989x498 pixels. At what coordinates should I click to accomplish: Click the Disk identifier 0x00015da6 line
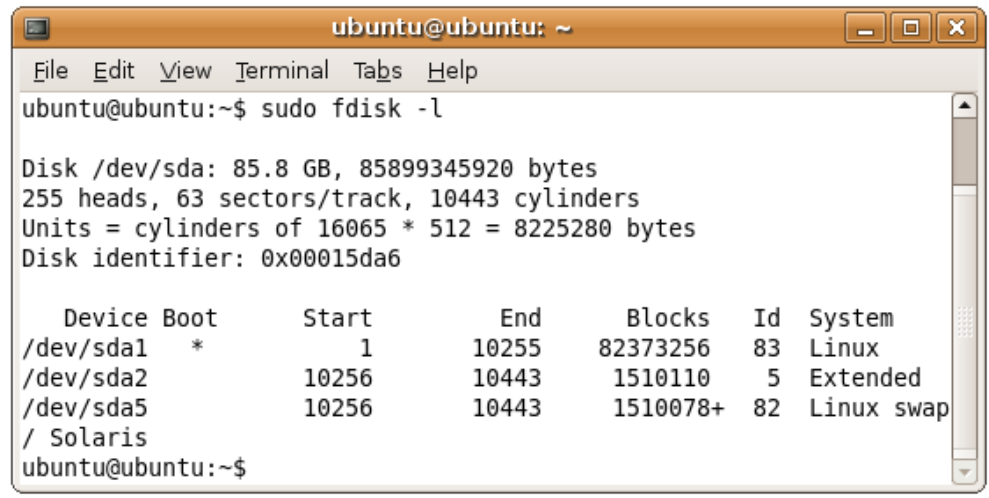pyautogui.click(x=211, y=259)
